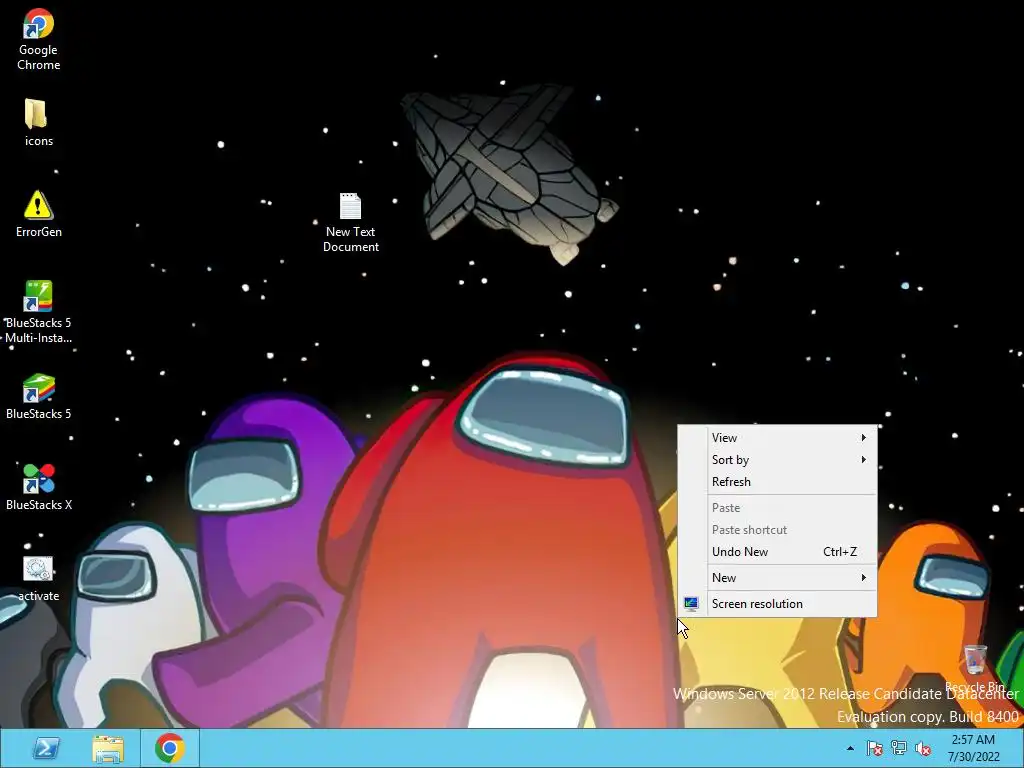This screenshot has height=768, width=1024.
Task: Select the BlueStacks 5 desktop shortcut
Action: point(39,396)
